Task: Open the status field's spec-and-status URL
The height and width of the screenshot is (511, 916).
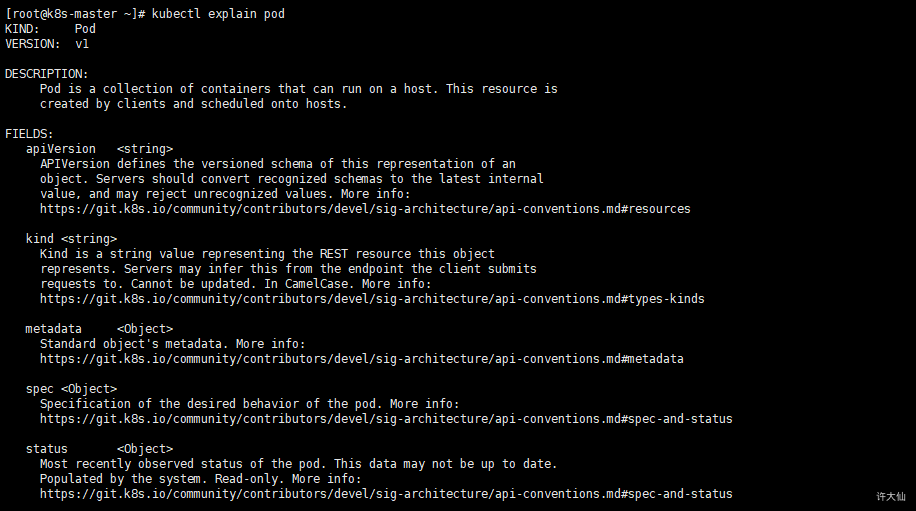Action: [386, 494]
